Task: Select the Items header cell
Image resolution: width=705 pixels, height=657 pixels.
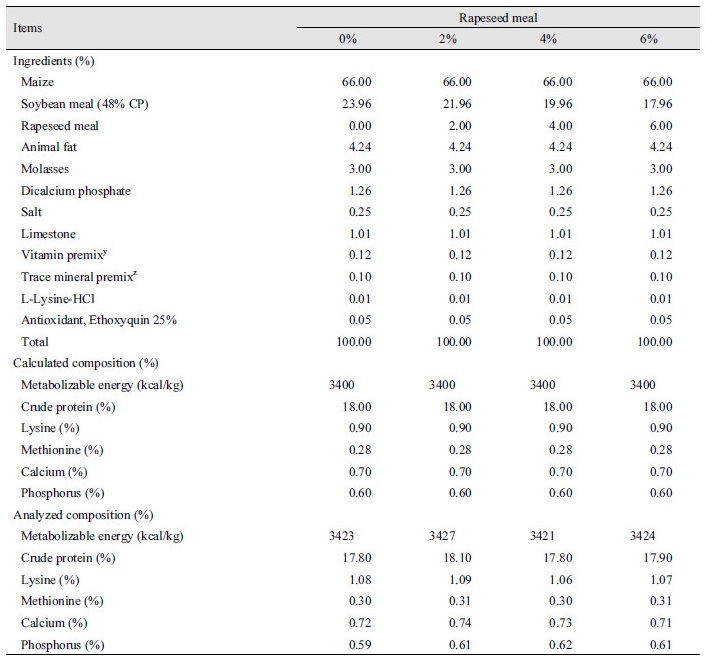Action: click(27, 28)
